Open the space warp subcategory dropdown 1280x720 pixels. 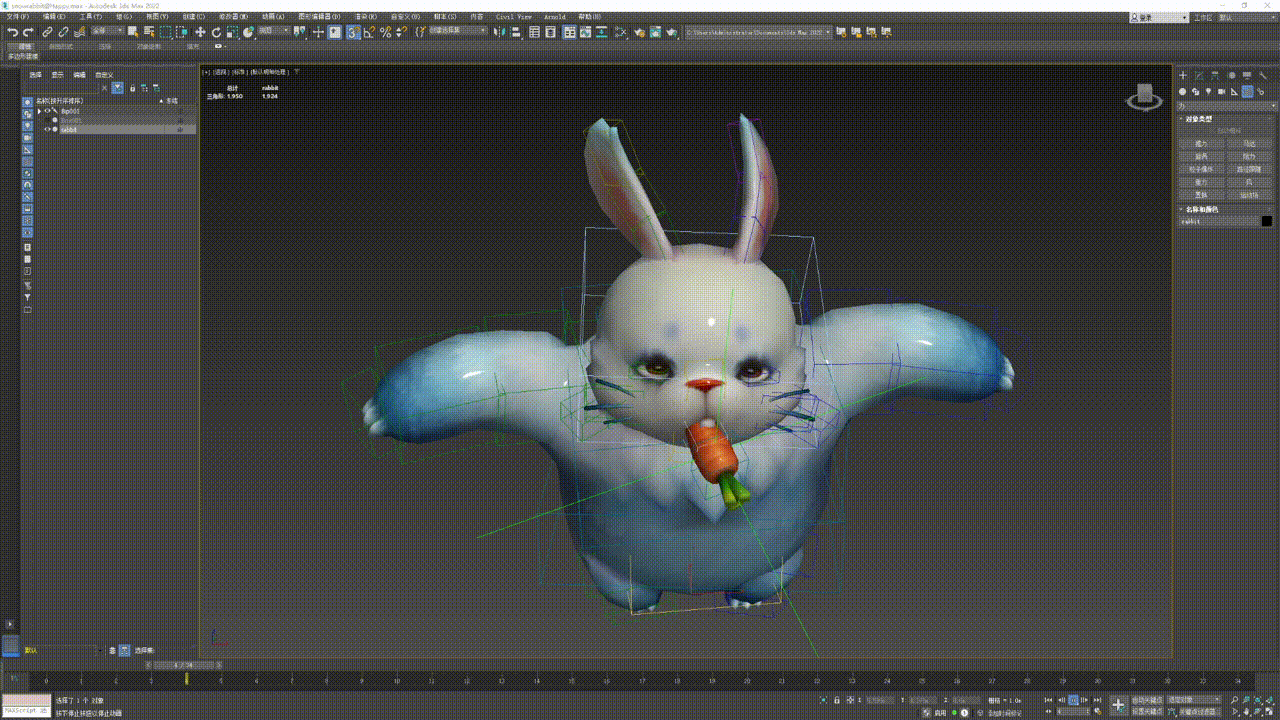pos(1227,106)
